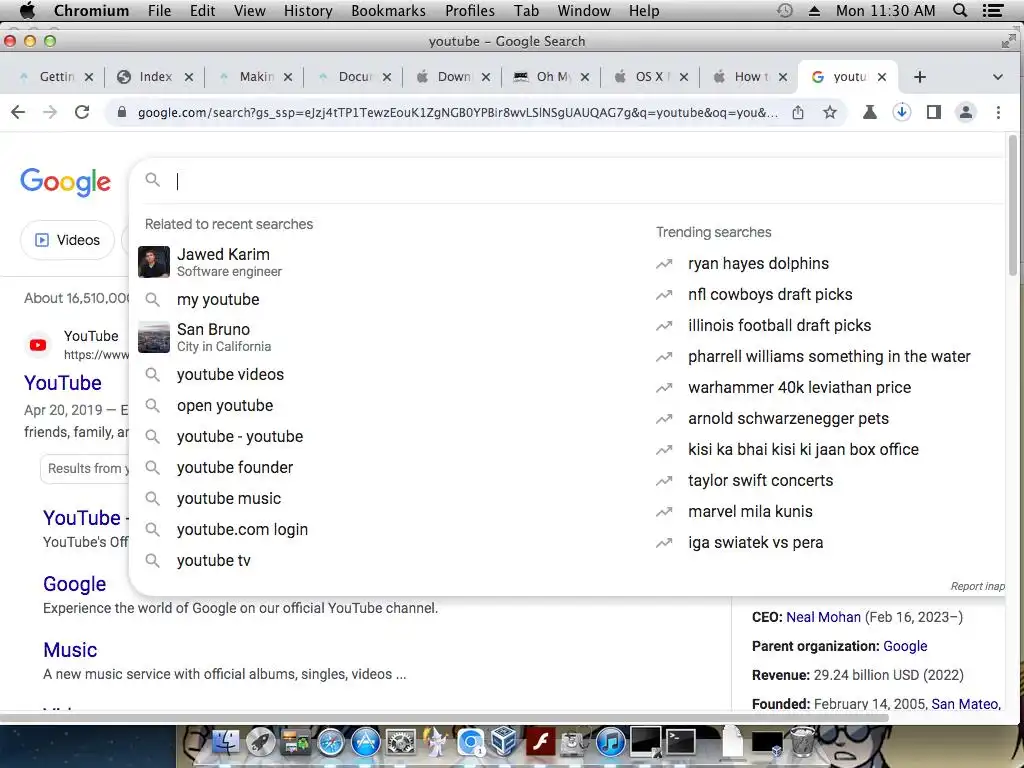Reload the current page
Screen dimensions: 1024x768
point(82,112)
